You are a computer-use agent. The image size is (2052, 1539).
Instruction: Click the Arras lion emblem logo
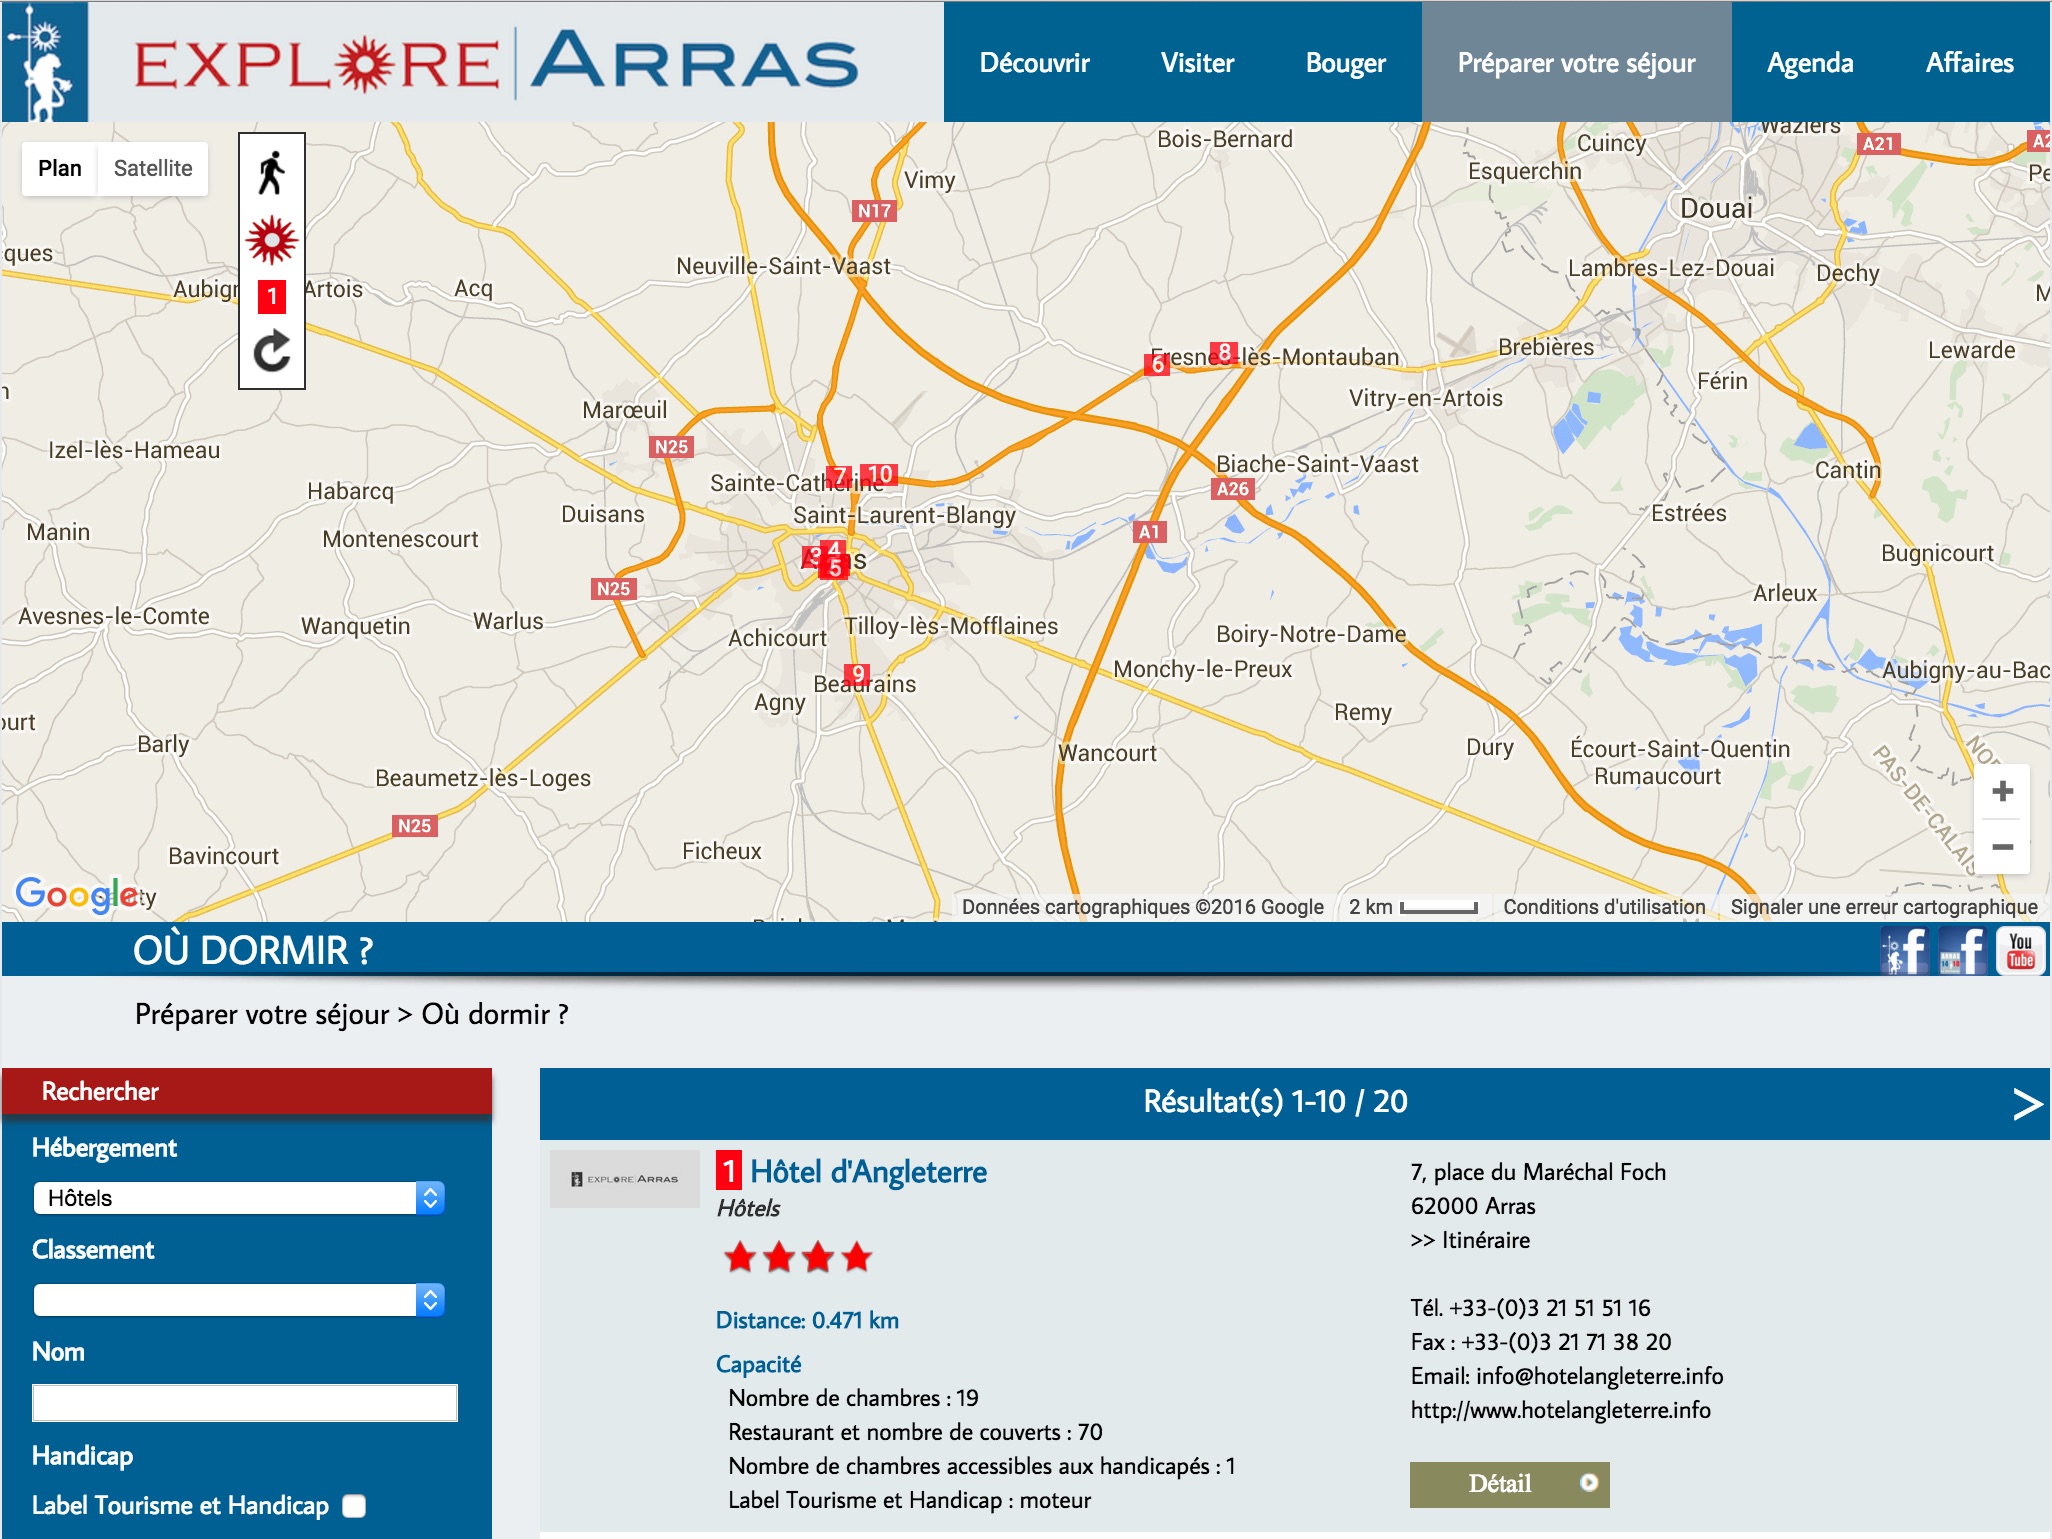(45, 61)
